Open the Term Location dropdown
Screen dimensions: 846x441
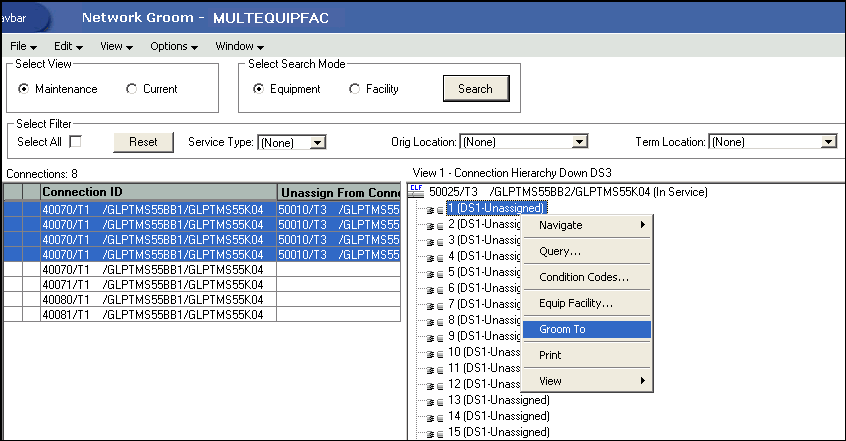pos(829,141)
